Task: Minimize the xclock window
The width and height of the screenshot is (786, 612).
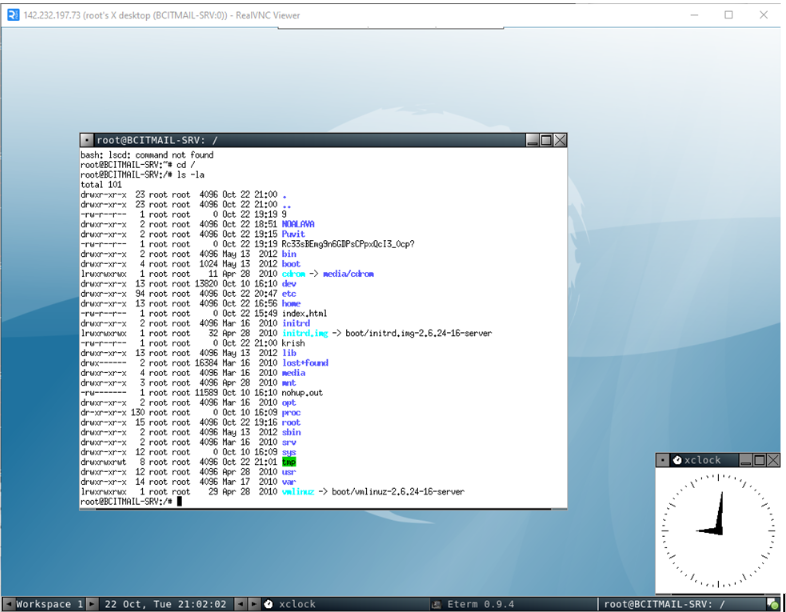Action: pos(748,460)
